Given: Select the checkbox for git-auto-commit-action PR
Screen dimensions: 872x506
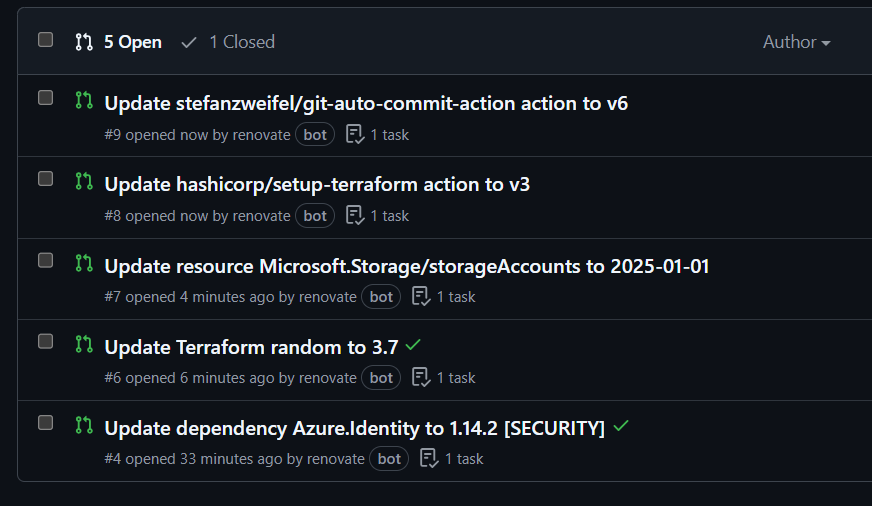Looking at the screenshot, I should (46, 98).
